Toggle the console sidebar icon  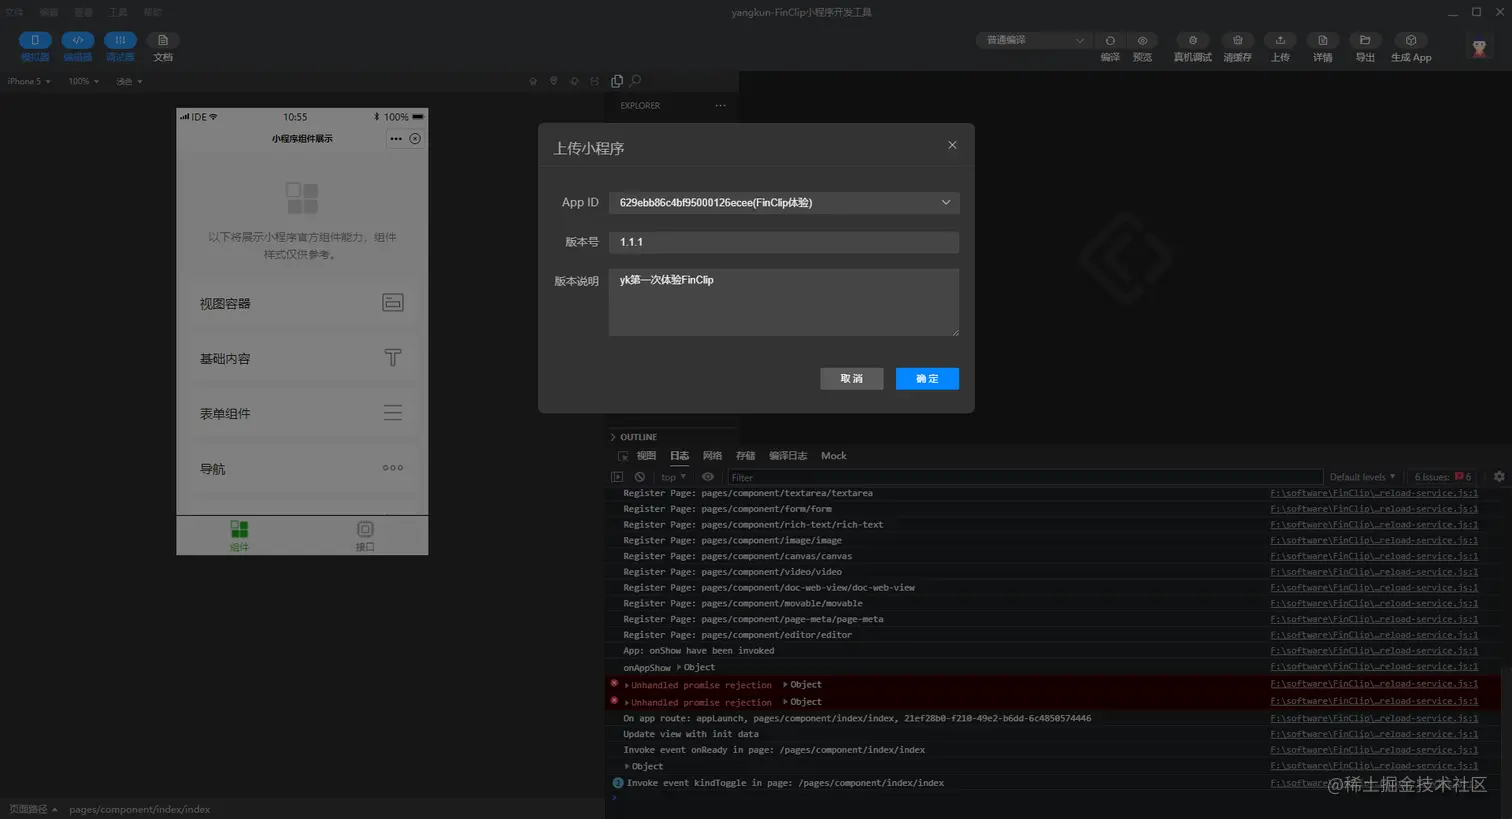pyautogui.click(x=617, y=477)
